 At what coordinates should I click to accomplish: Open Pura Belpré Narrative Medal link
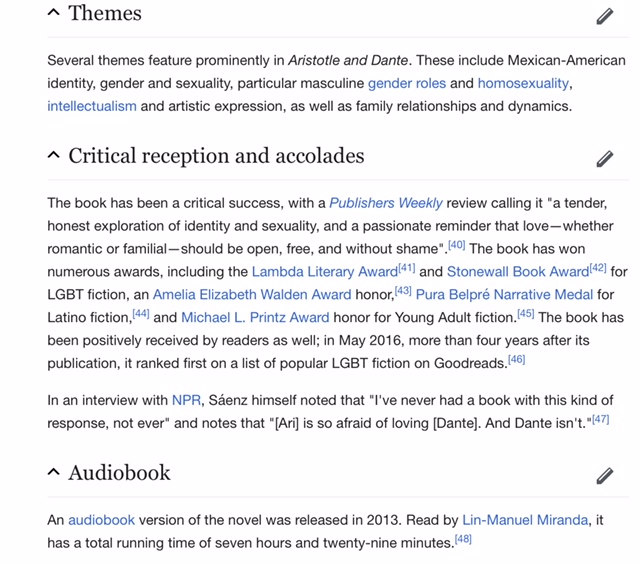click(x=504, y=295)
